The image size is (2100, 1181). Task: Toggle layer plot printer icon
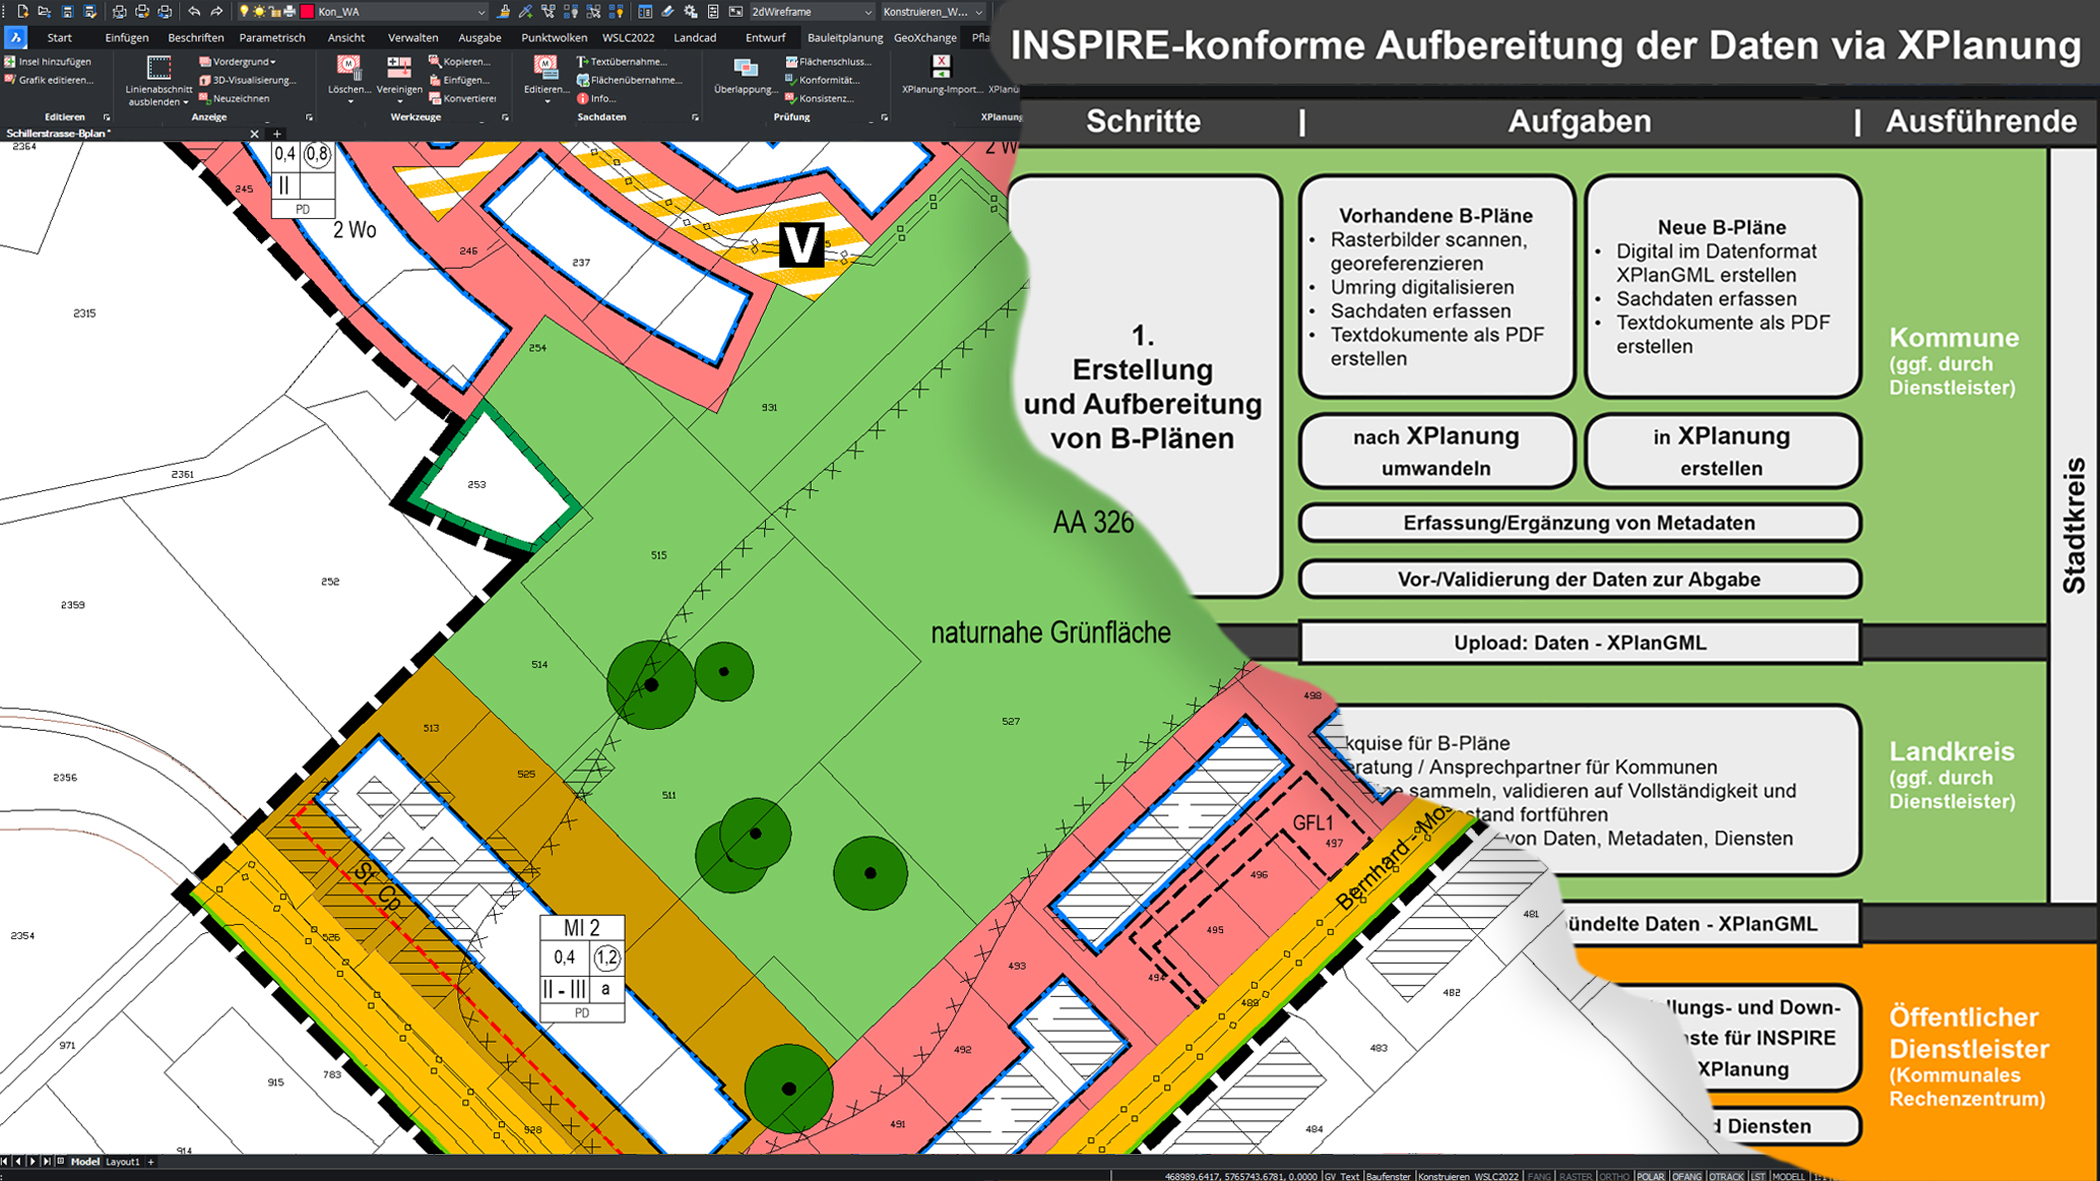point(290,12)
